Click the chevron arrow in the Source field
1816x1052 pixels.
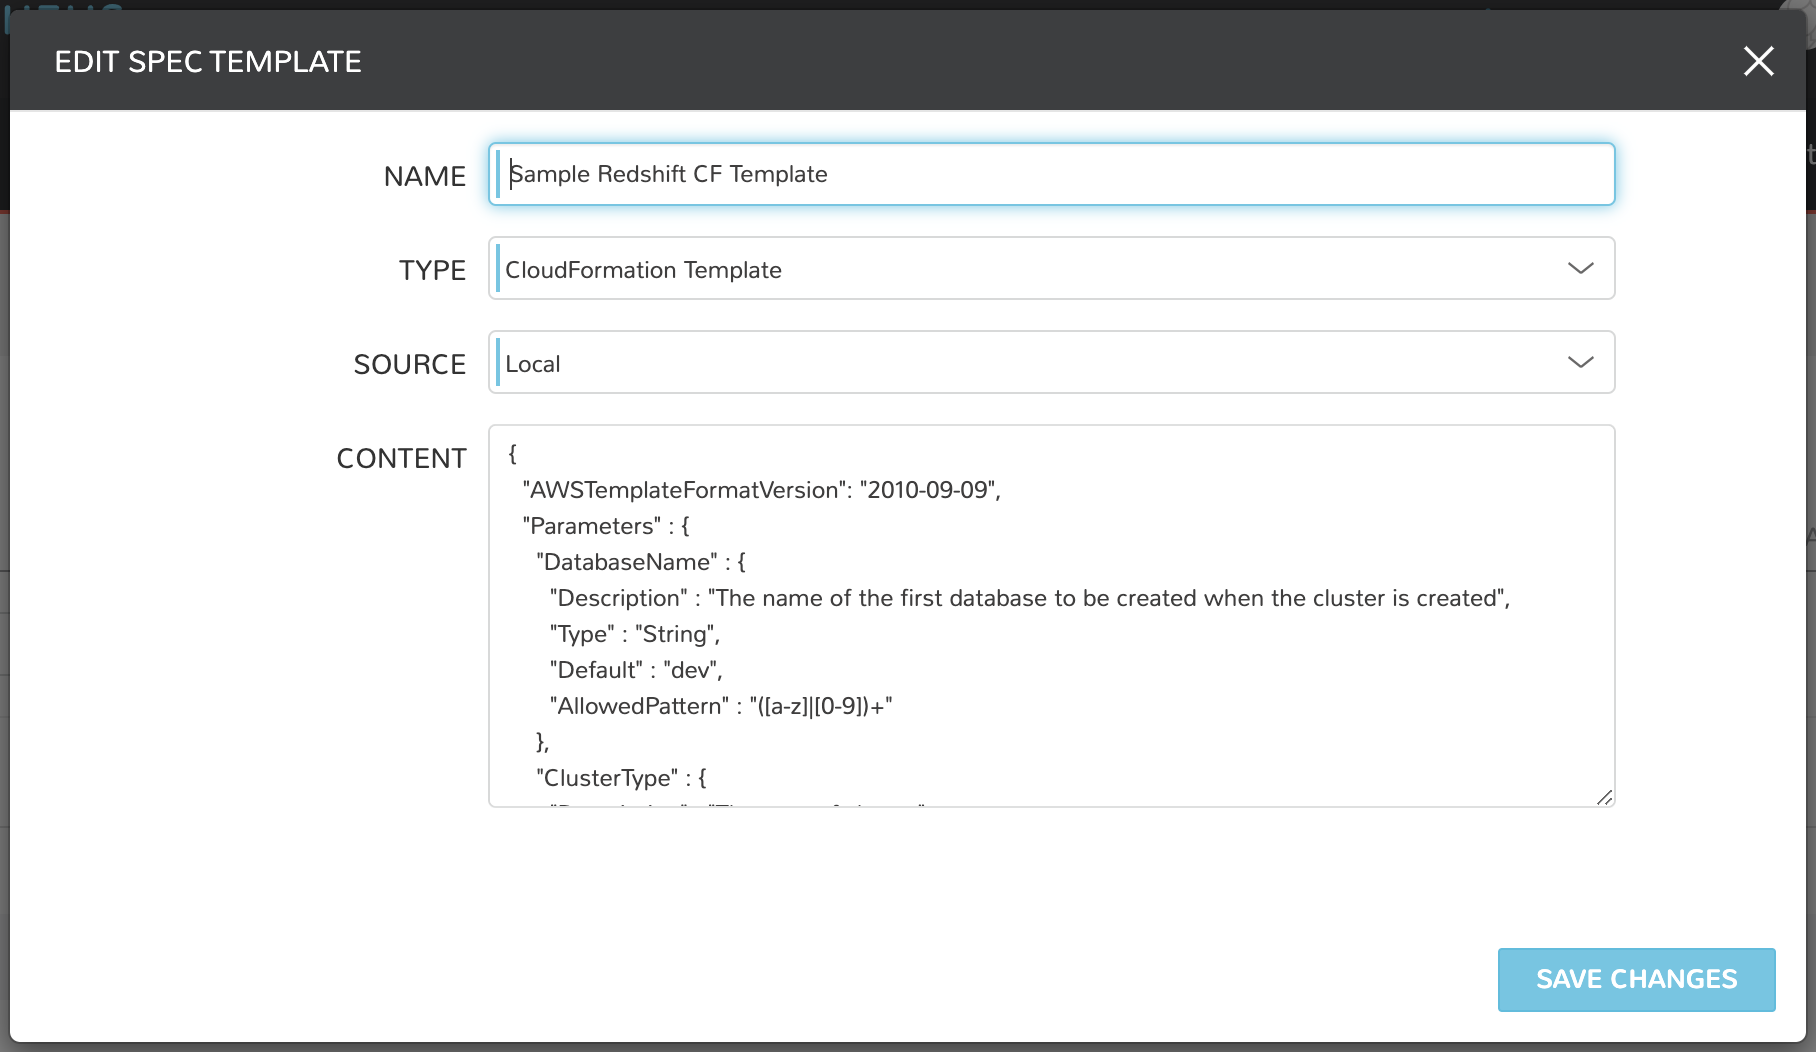pos(1580,363)
